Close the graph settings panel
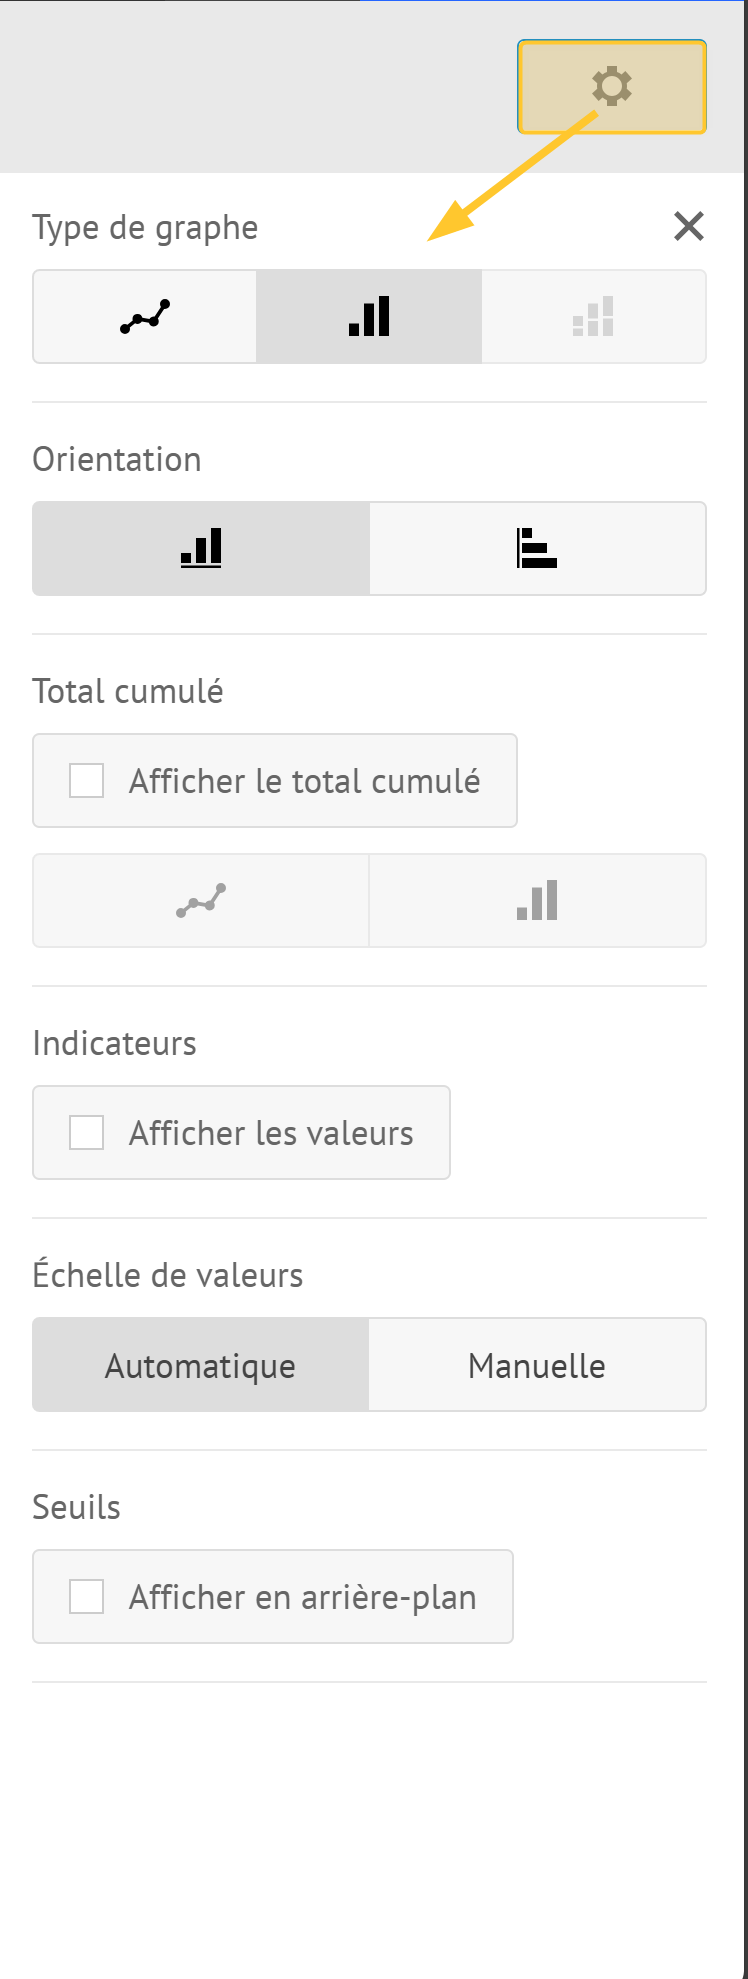748x1979 pixels. click(689, 227)
